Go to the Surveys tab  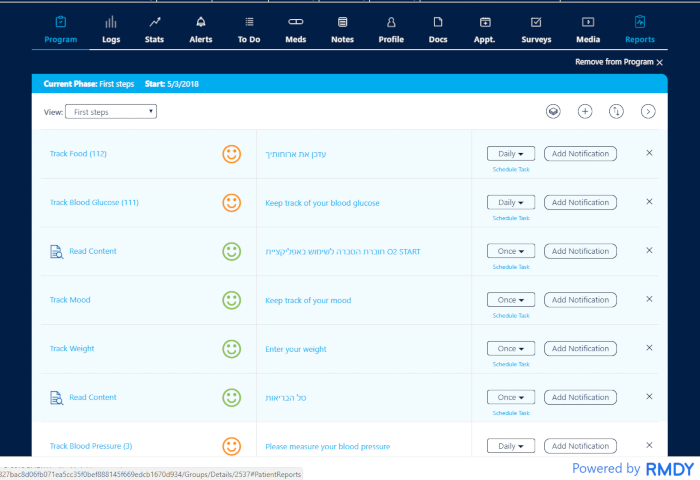pos(536,29)
